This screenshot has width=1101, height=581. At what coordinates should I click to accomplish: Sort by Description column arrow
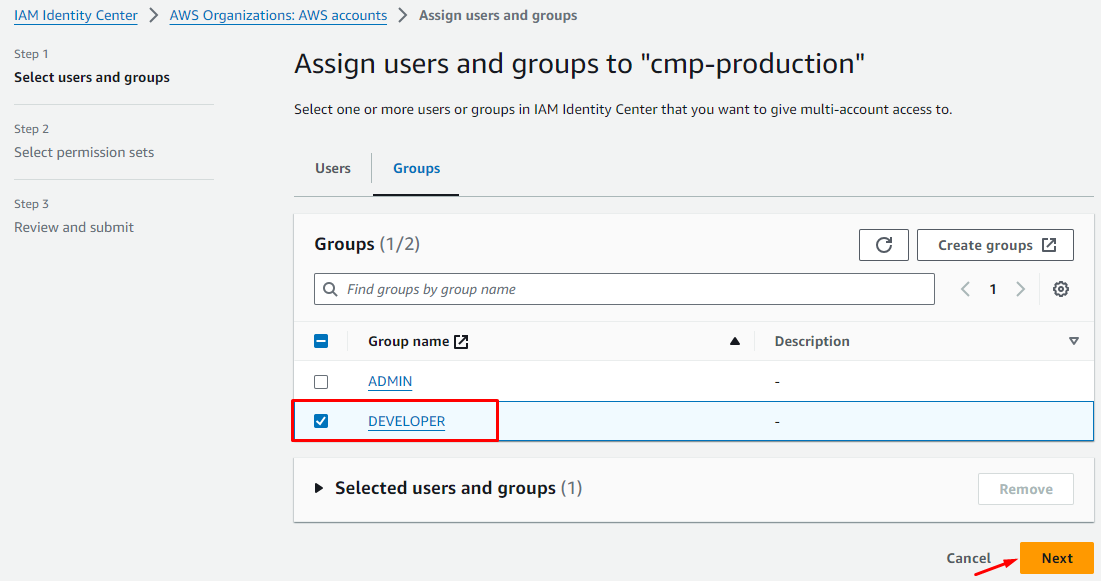[1073, 341]
